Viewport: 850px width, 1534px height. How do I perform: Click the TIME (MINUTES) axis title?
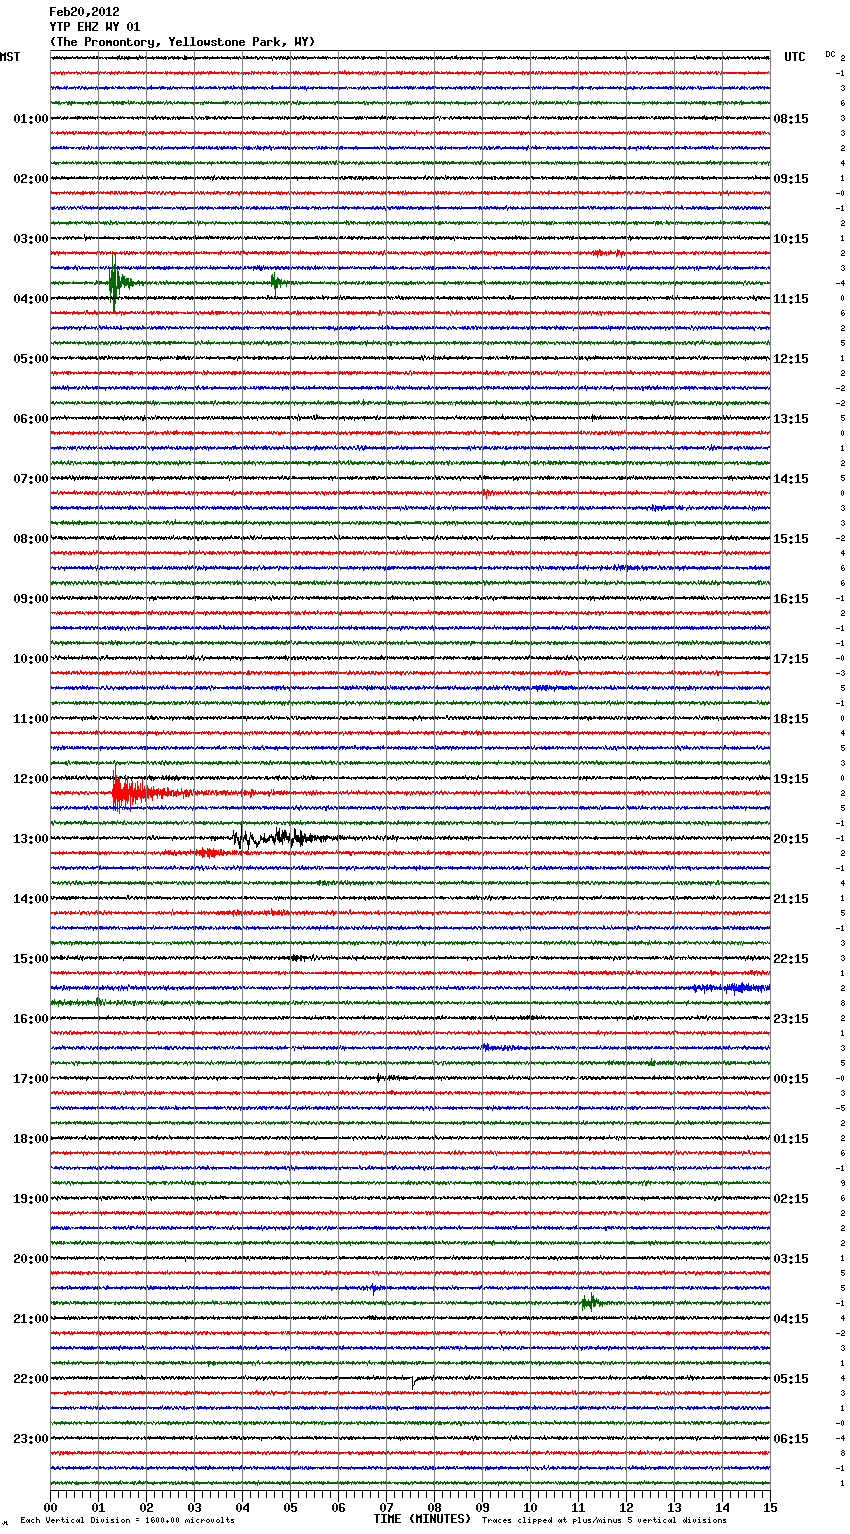coord(422,1519)
